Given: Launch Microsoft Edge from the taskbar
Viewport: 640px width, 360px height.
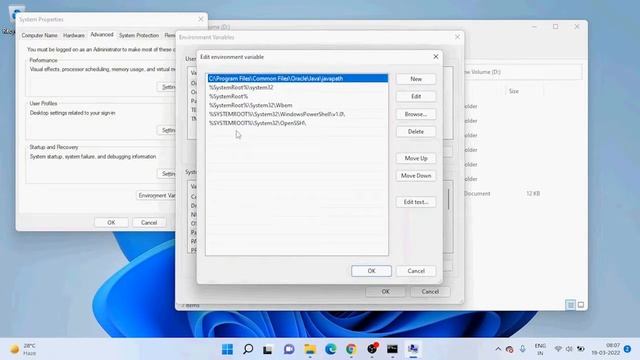Looking at the screenshot, I should point(331,349).
